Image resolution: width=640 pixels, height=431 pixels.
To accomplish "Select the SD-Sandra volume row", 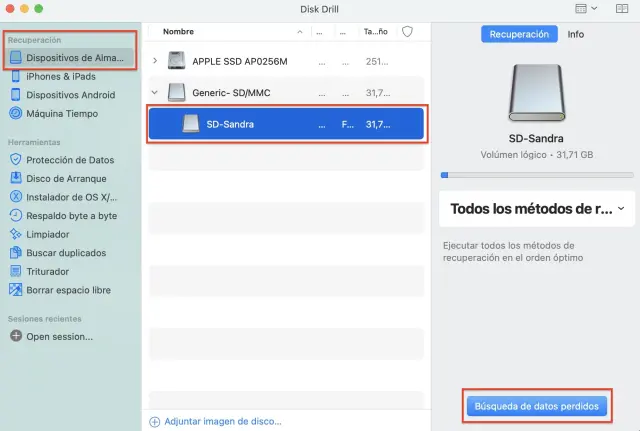I will 287,125.
